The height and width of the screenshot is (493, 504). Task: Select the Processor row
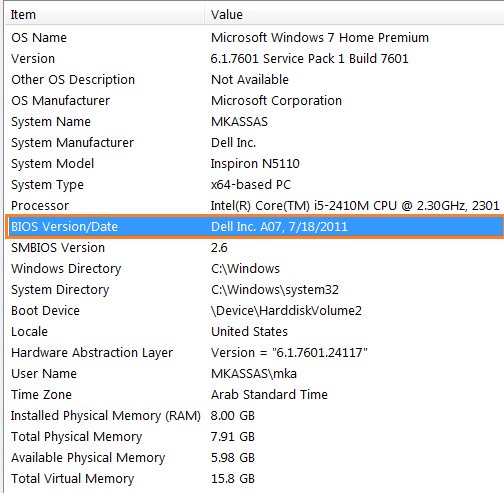[255, 206]
